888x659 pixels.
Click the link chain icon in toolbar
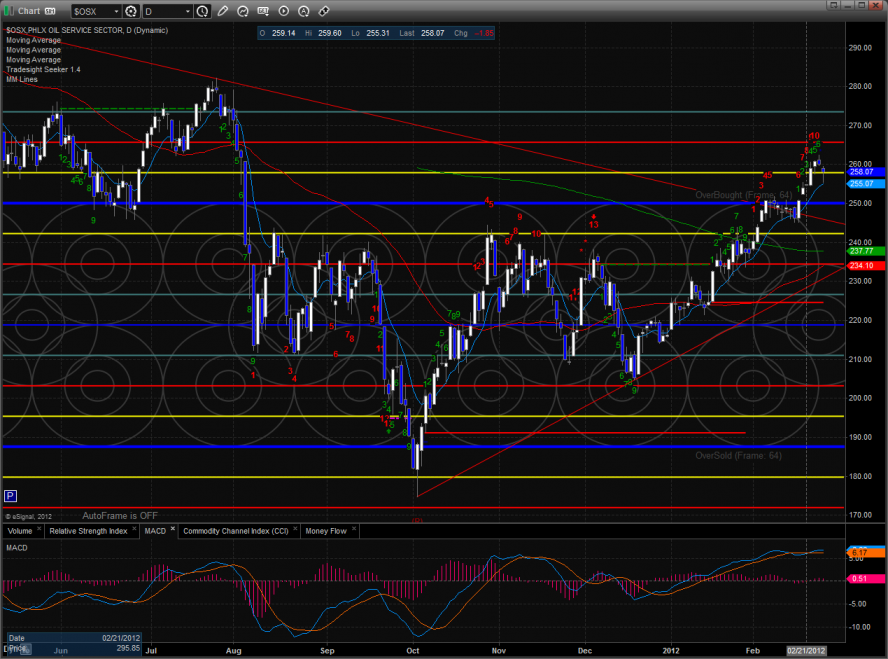323,11
